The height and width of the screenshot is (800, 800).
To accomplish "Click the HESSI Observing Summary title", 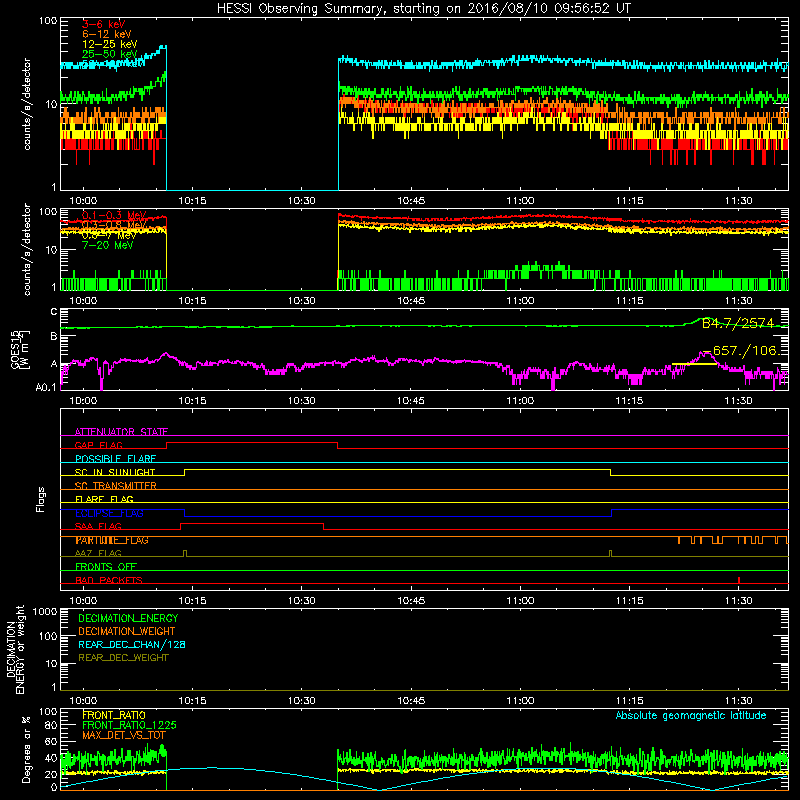I will (423, 9).
